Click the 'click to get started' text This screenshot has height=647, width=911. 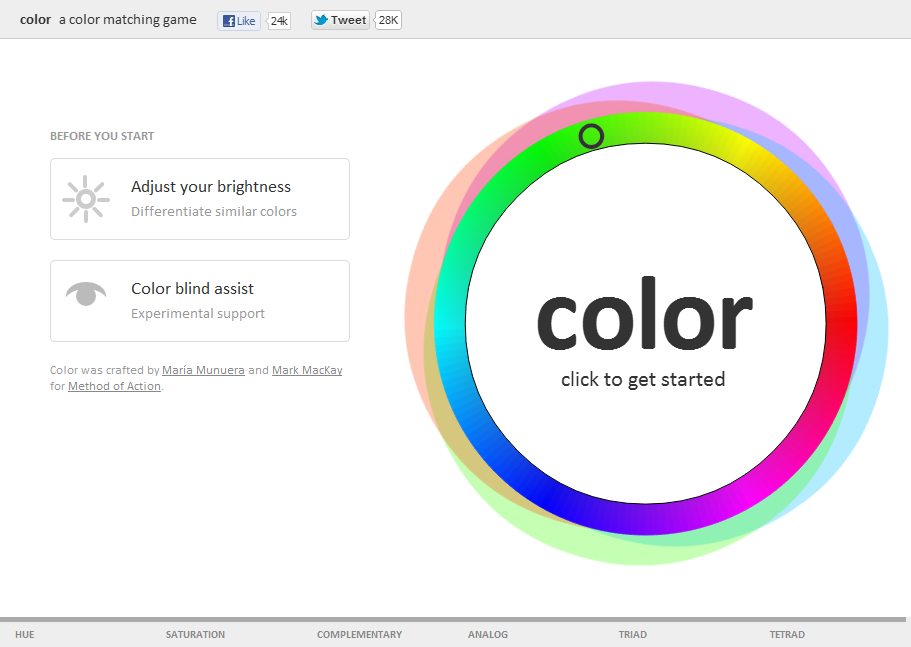[643, 379]
